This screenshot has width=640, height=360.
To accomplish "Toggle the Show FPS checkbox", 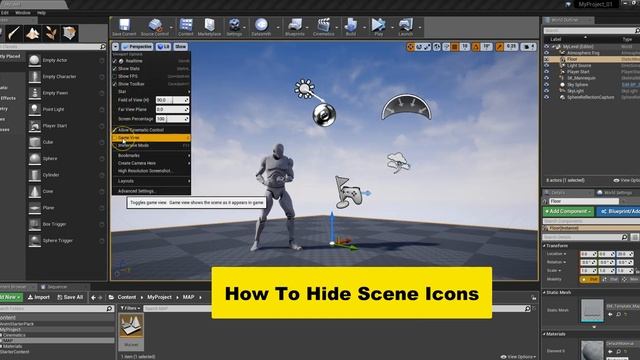I will point(115,76).
